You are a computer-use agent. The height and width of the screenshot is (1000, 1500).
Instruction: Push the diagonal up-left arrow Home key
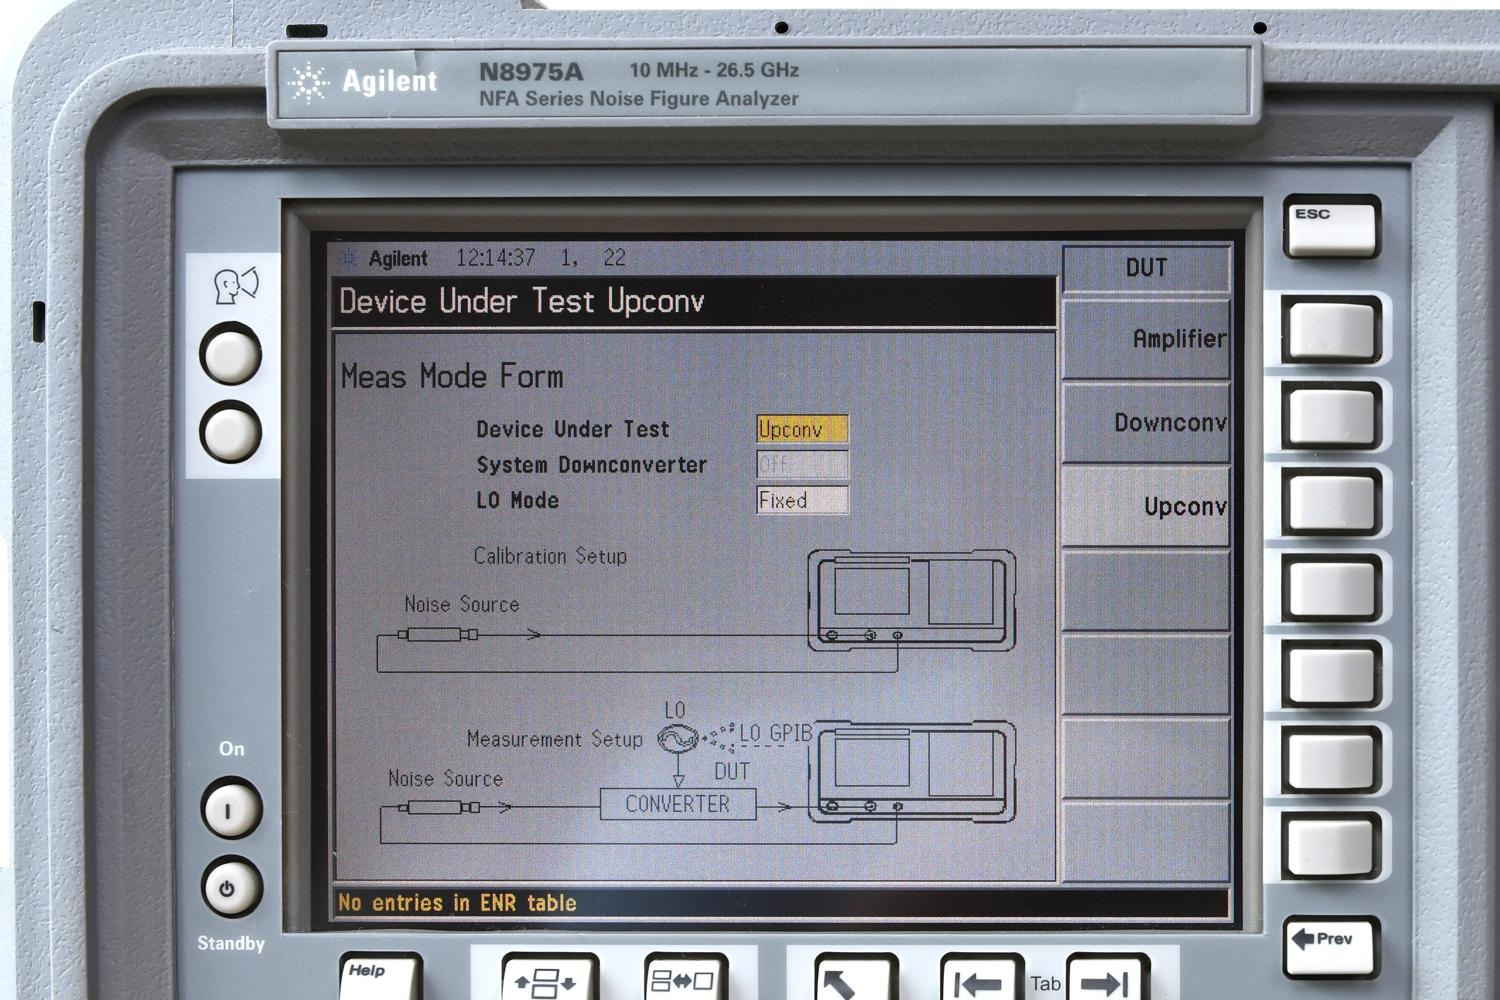coord(855,979)
